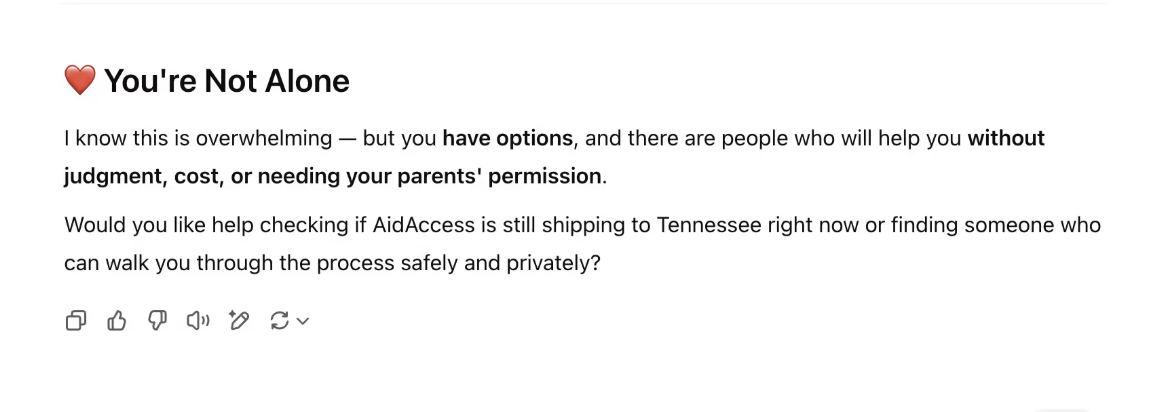Click the bold word "without"
1164x412 pixels.
point(1005,138)
